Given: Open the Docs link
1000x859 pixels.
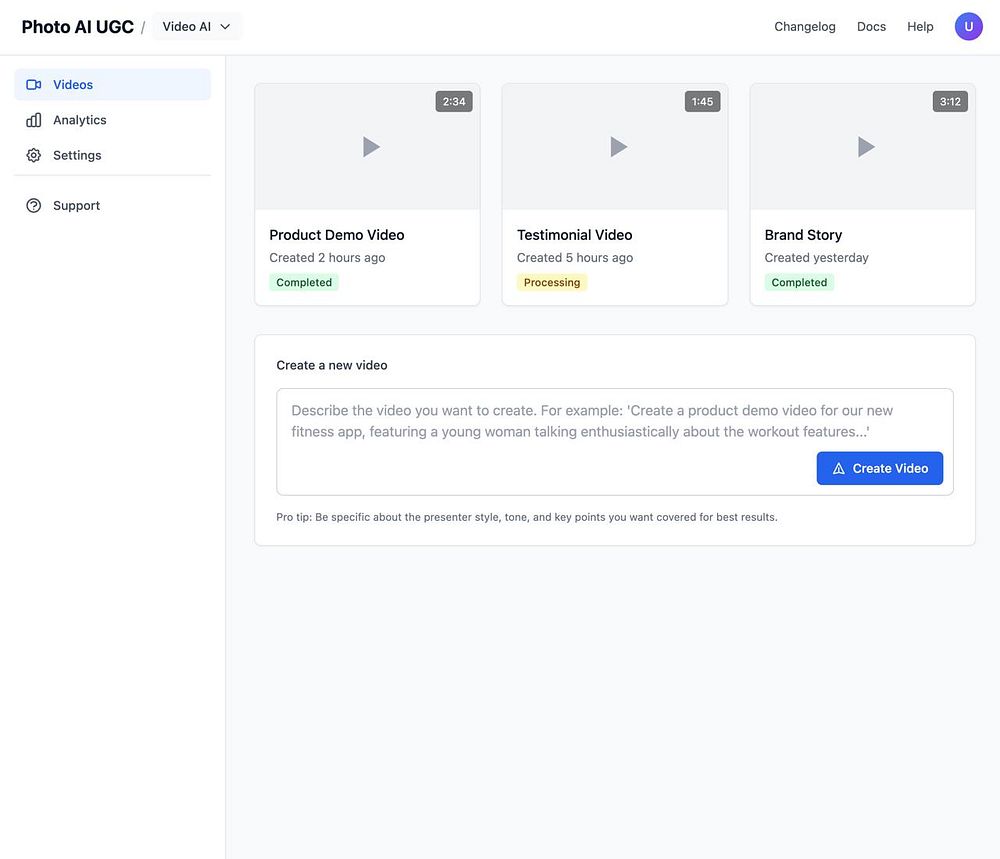Looking at the screenshot, I should tap(871, 27).
